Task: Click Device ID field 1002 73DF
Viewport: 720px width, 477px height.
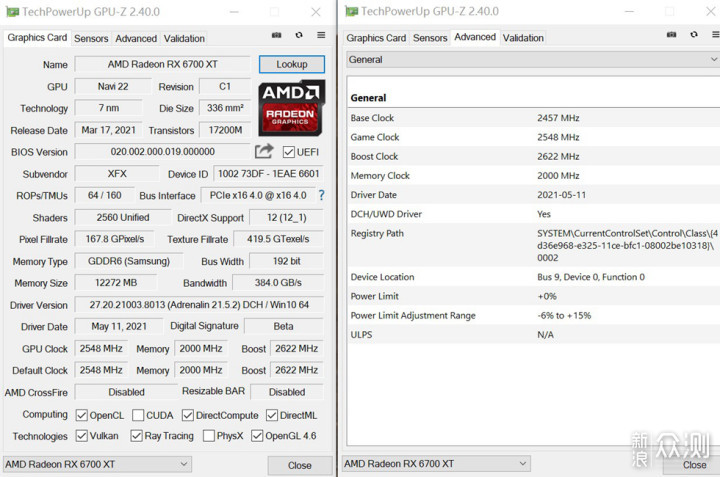Action: pos(269,174)
